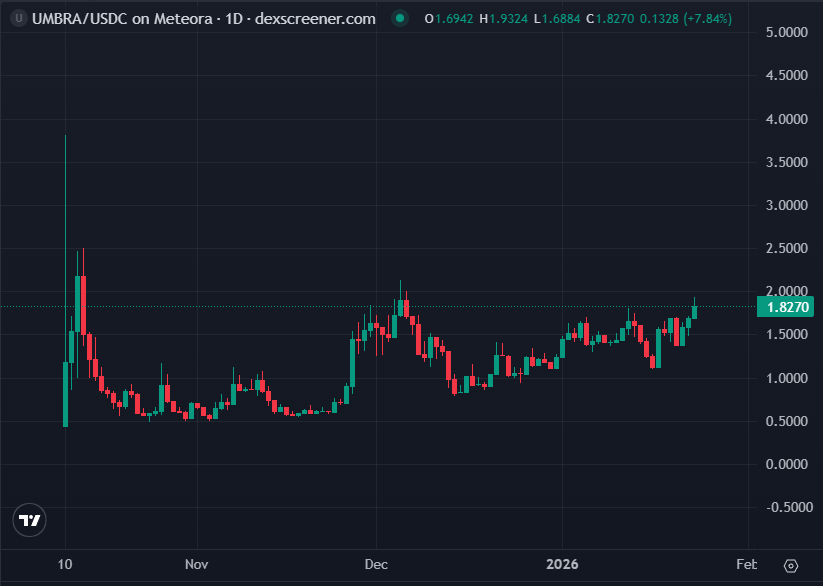
Task: Click the open value O1.6942
Action: 449,19
